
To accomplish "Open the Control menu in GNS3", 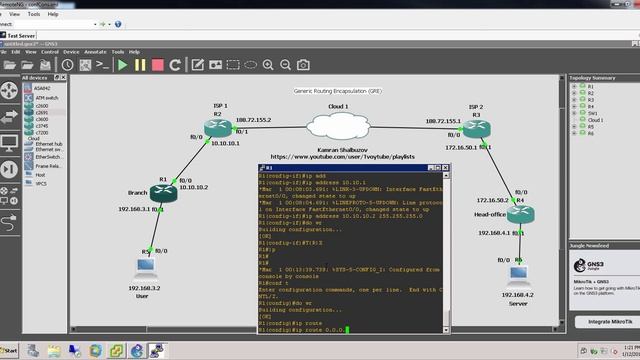I will tap(50, 52).
